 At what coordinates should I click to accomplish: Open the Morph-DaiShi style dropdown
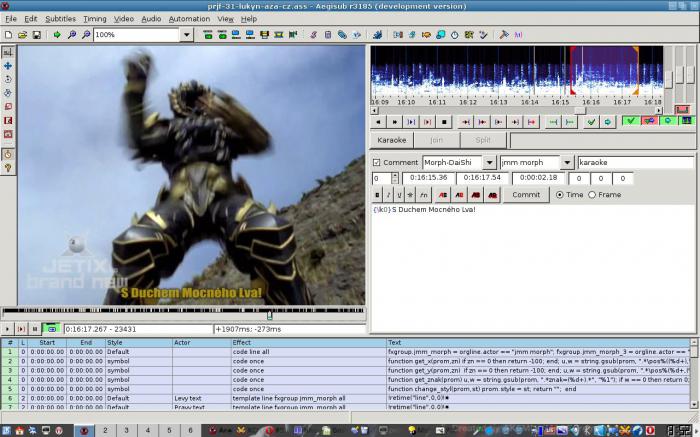(489, 162)
